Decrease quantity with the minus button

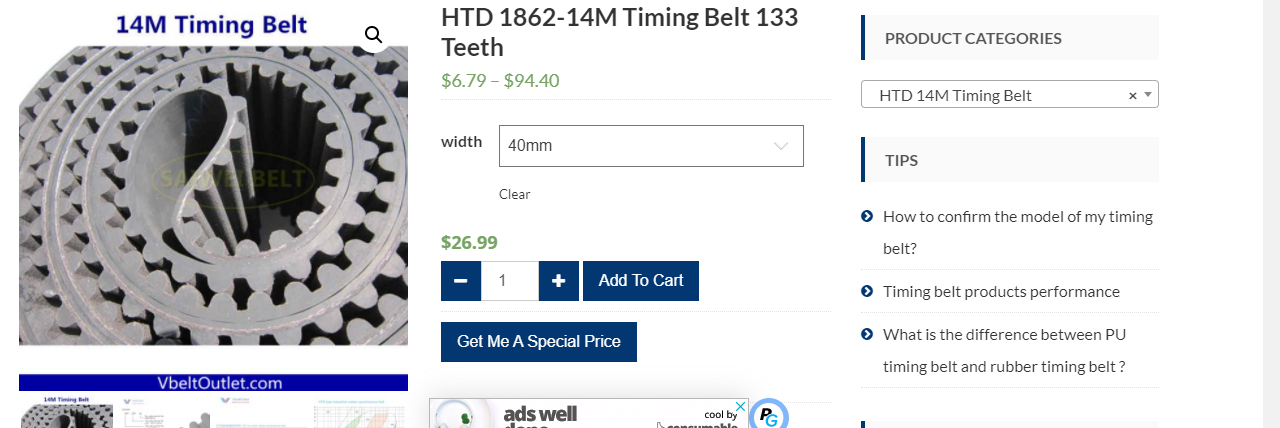[461, 281]
